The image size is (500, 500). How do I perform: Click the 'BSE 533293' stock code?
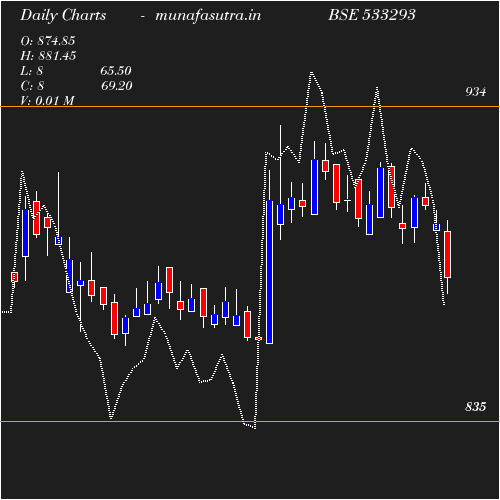pos(372,15)
